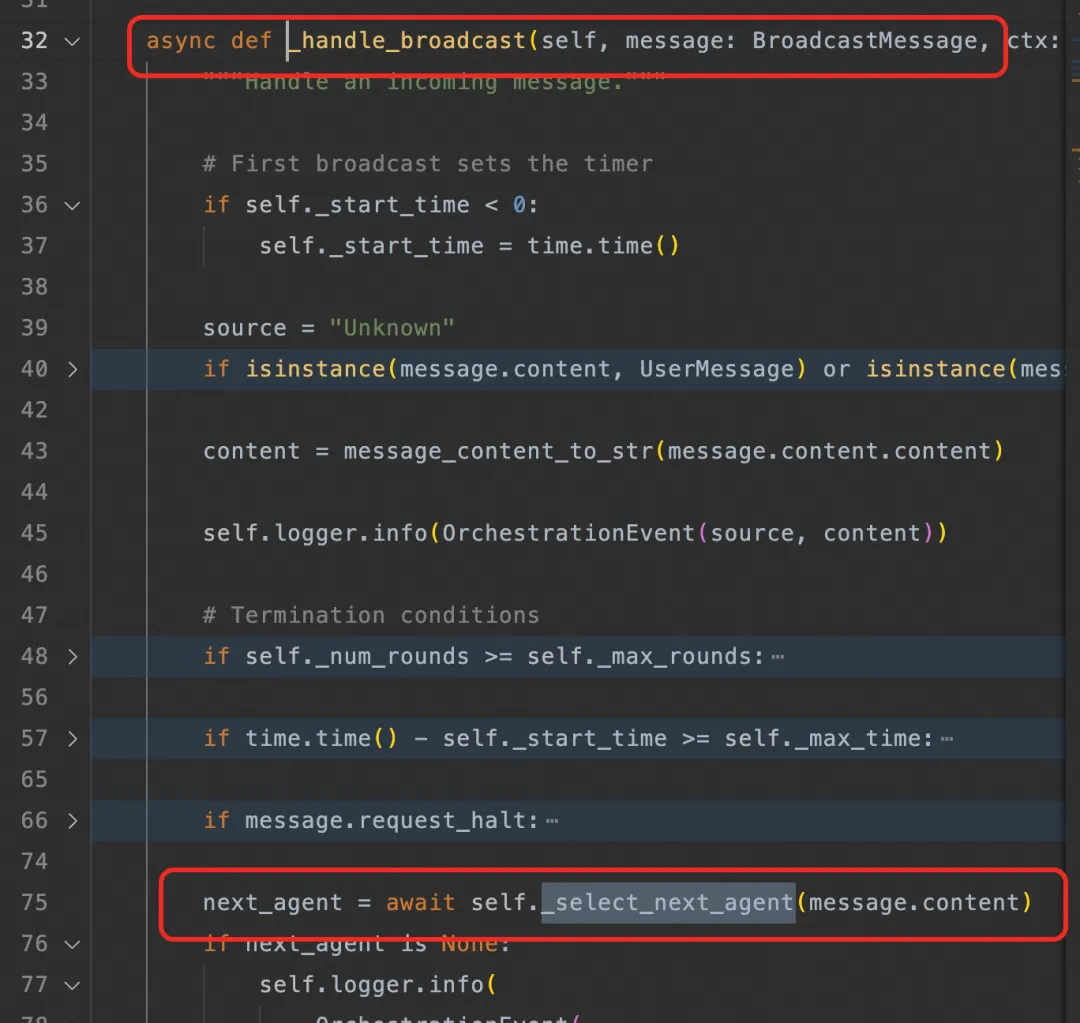Image resolution: width=1080 pixels, height=1023 pixels.
Task: Expand folded _max_rounds condition on line 48
Action: pos(72,657)
